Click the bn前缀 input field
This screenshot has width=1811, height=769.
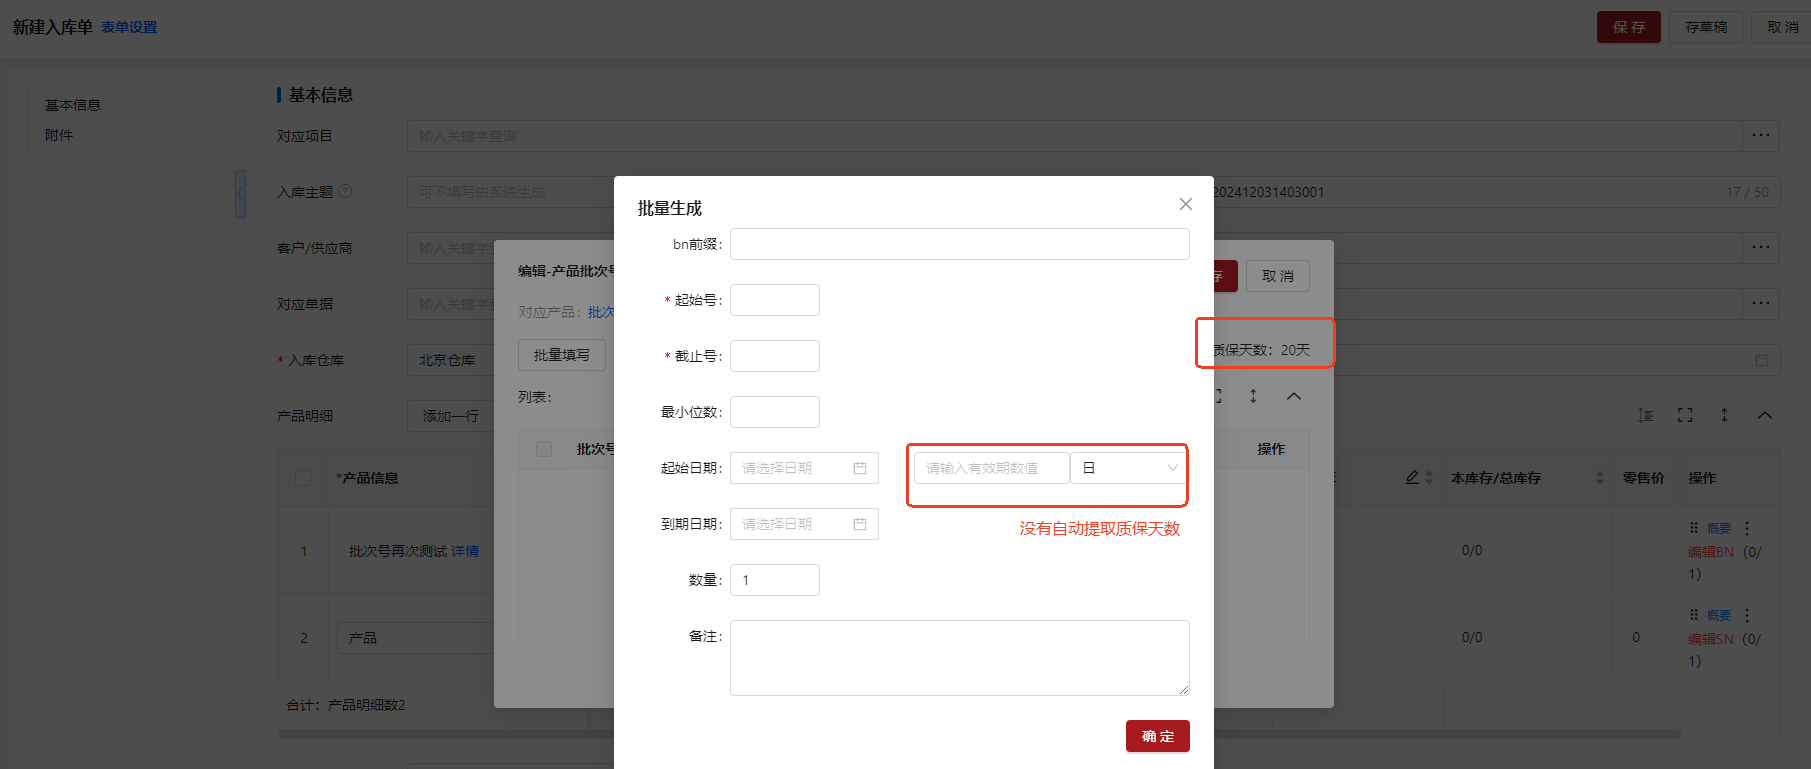(x=959, y=244)
